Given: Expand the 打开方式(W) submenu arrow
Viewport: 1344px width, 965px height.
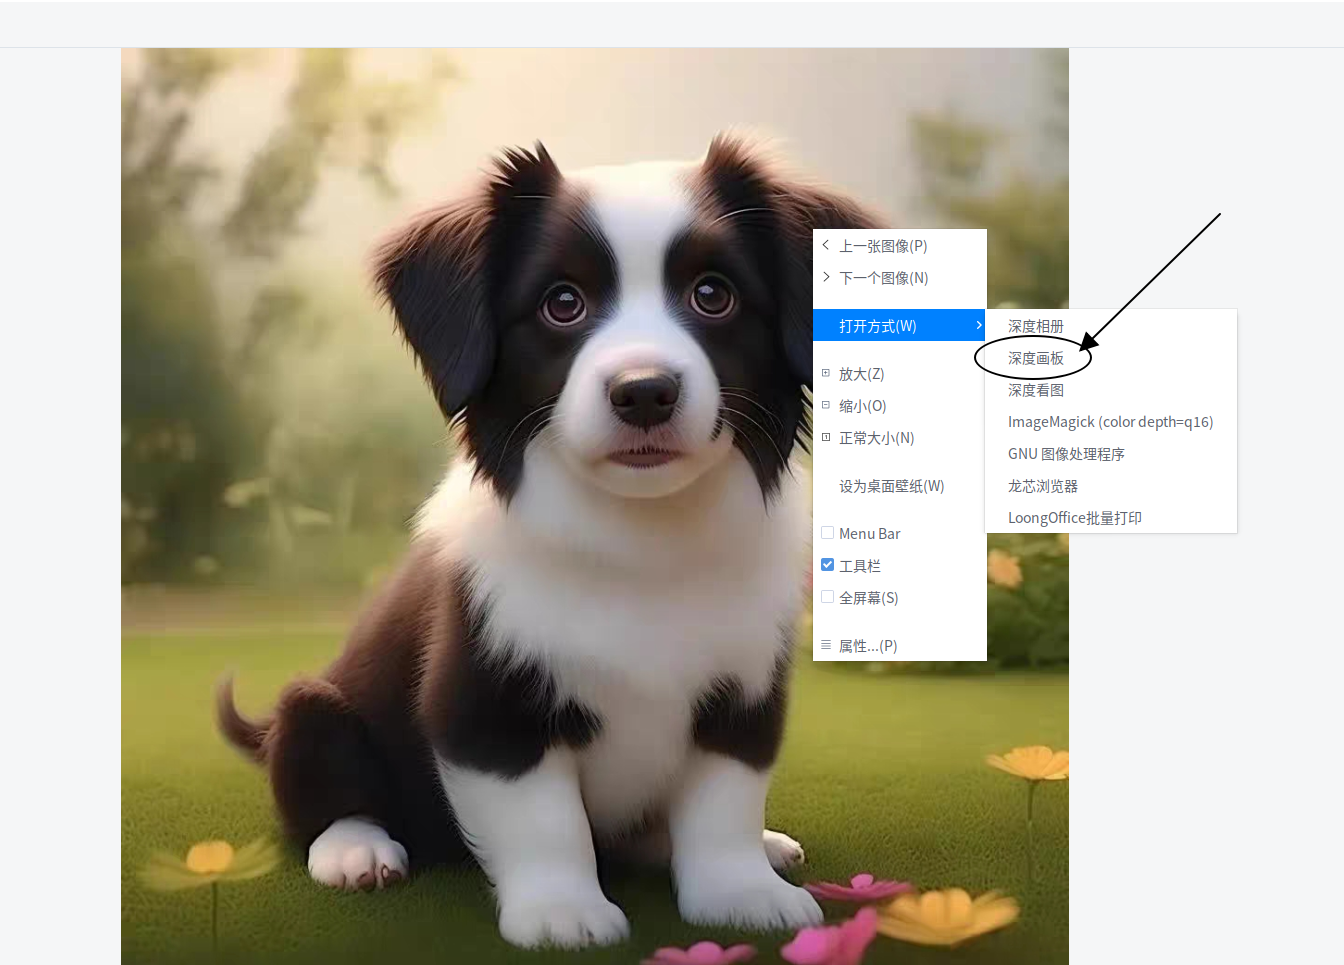Looking at the screenshot, I should [x=978, y=325].
